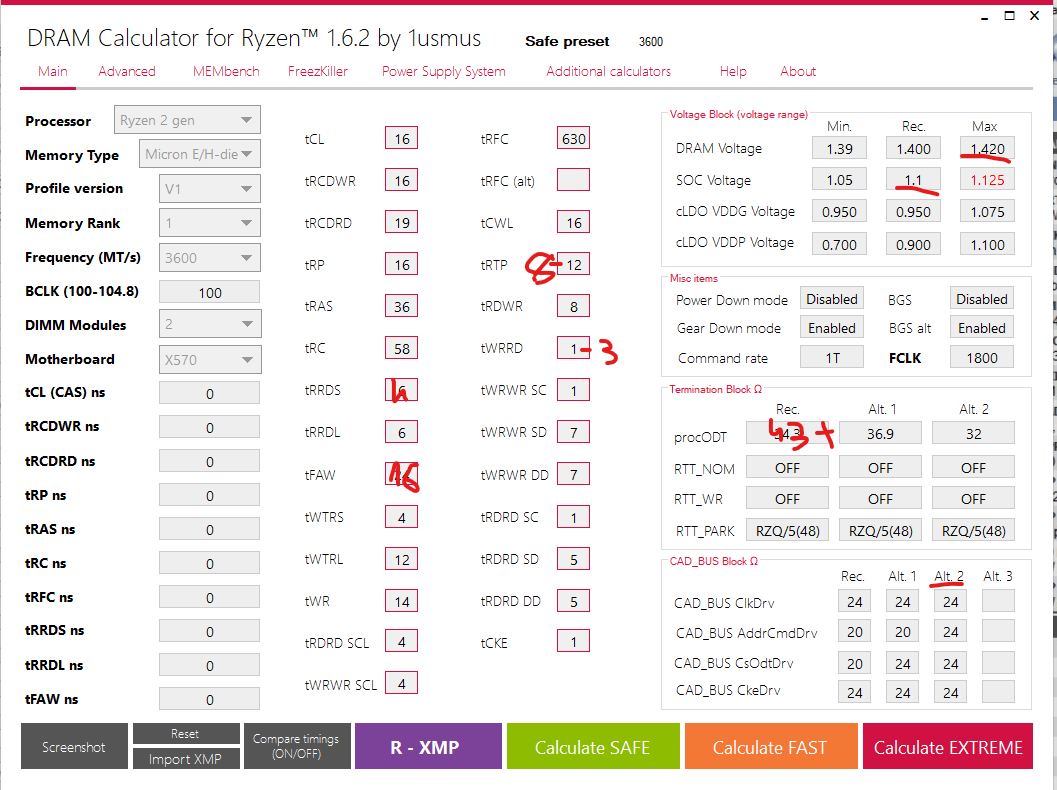Maximize the DRAM Calculator window
The image size is (1057, 790).
(x=1009, y=16)
